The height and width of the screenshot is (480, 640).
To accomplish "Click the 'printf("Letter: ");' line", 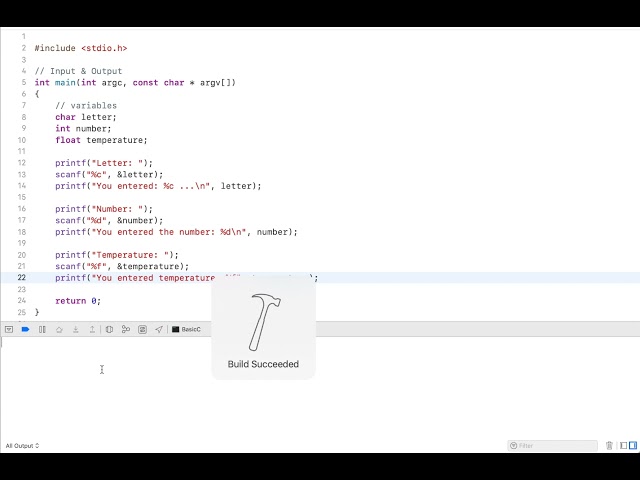I will pos(104,163).
